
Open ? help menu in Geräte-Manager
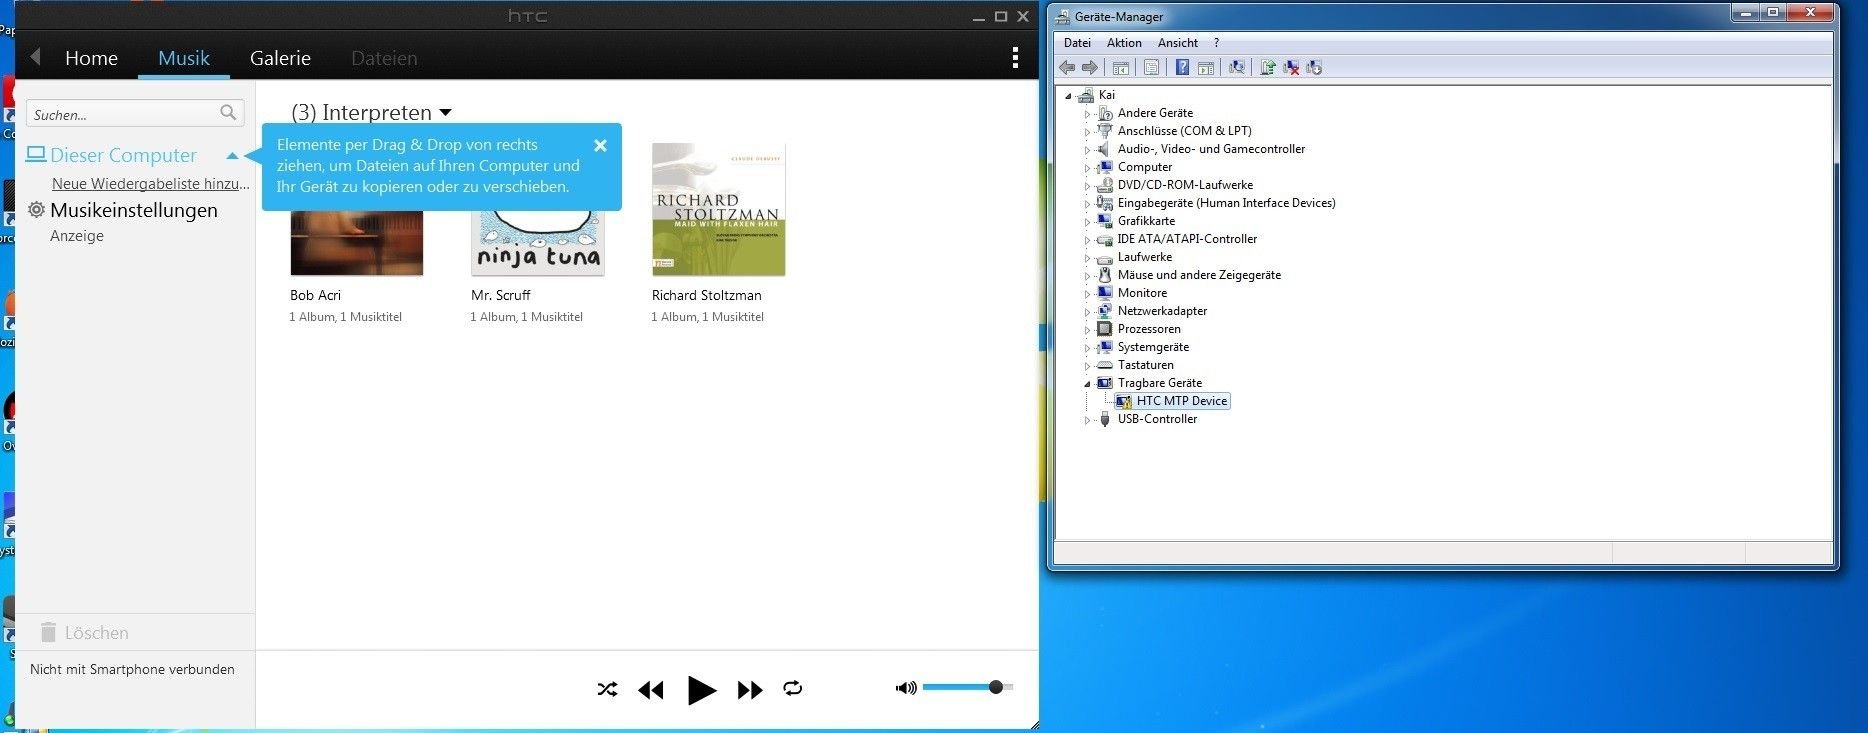1216,43
